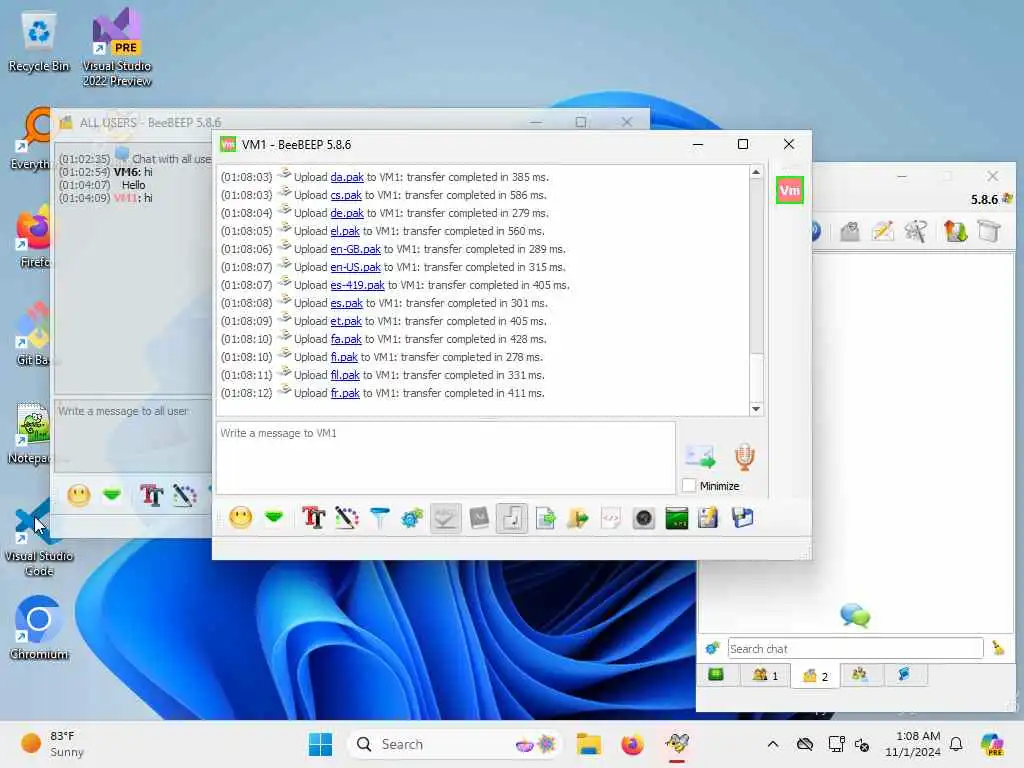
Task: Switch to the blue flag tab in main window
Action: click(904, 674)
